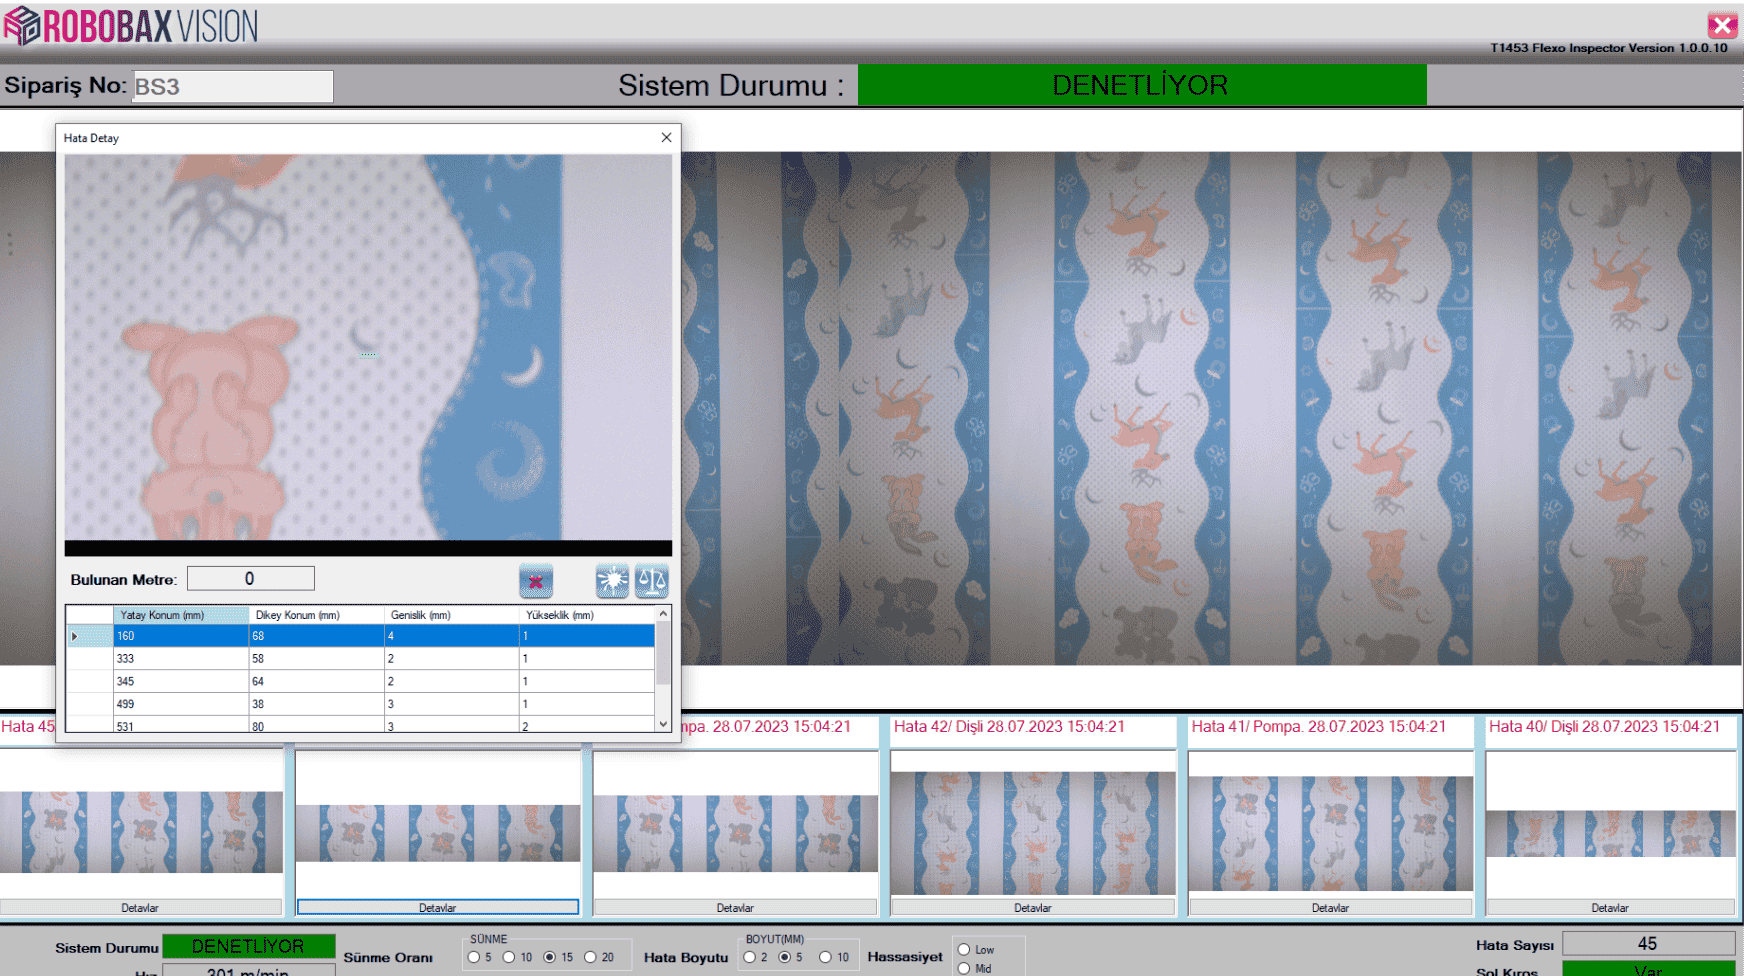1744x976 pixels.
Task: Click the T1453 Flexo Inspector Version text
Action: pos(1608,48)
